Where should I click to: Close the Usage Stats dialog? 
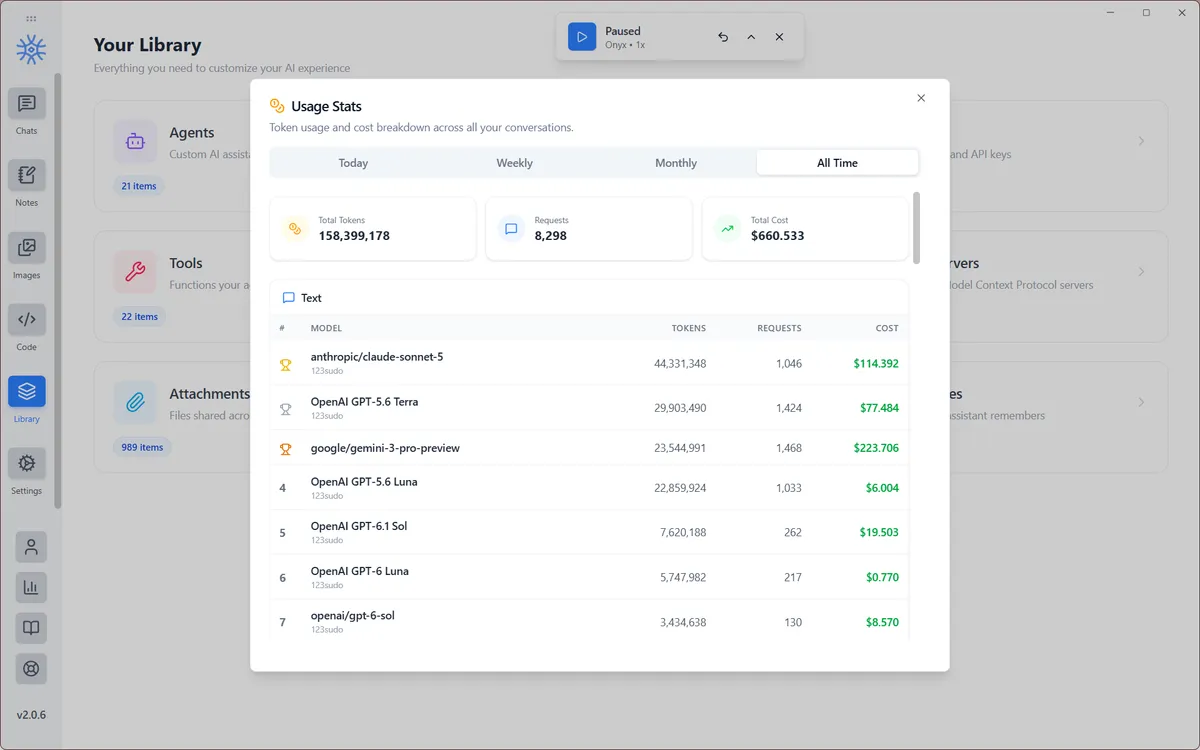(921, 98)
